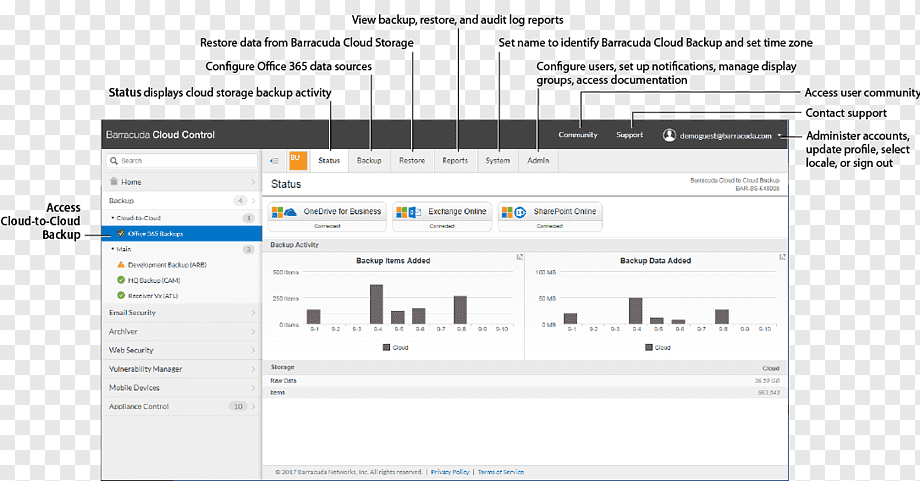Click the OneDrive for Business button
This screenshot has width=920, height=481.
click(327, 217)
